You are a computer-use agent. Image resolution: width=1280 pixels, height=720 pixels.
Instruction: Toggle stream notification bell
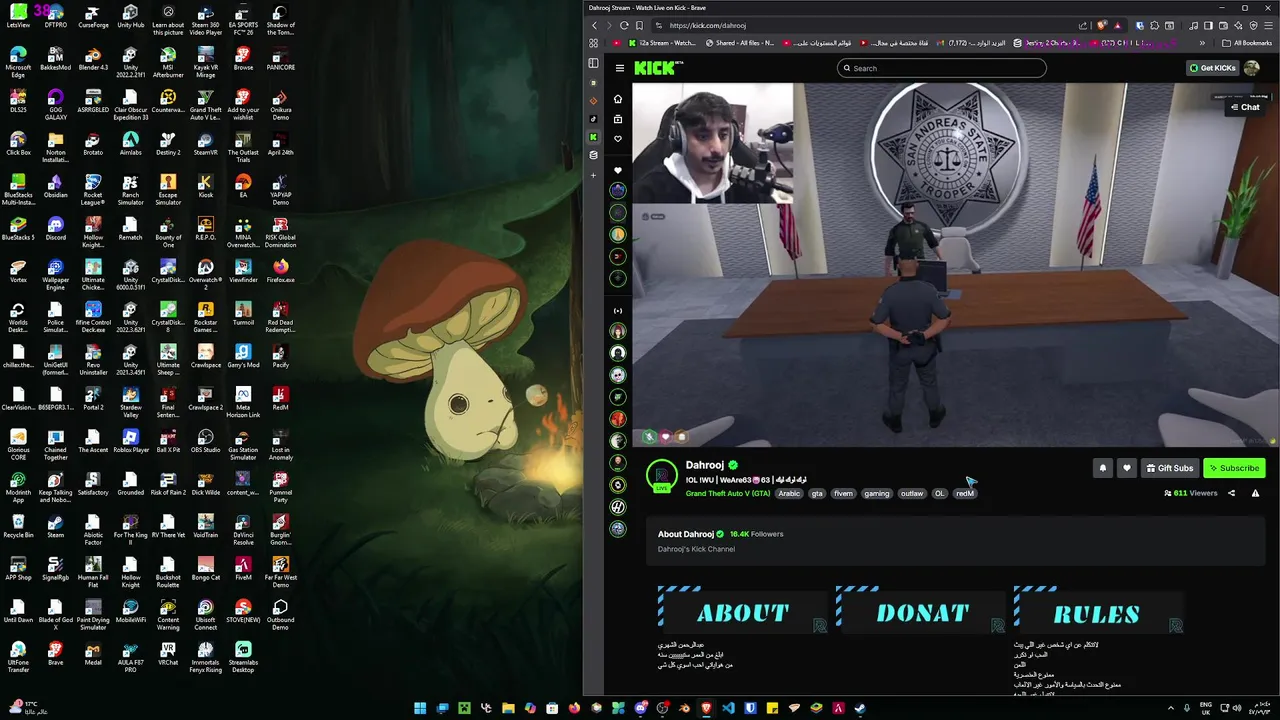[1103, 468]
